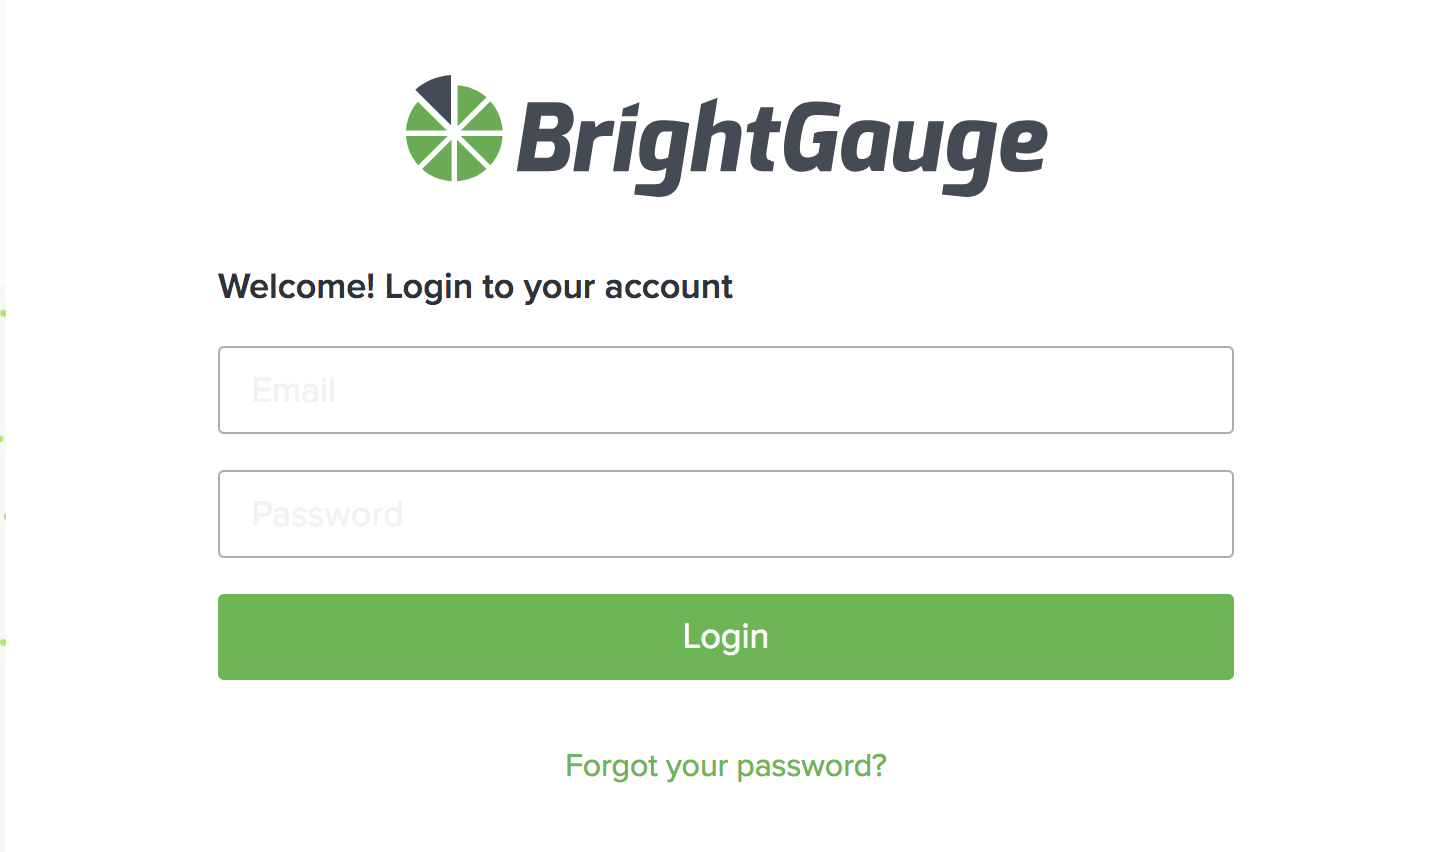Click the BrightGauge wordmark text
Image resolution: width=1446 pixels, height=852 pixels.
pos(782,146)
